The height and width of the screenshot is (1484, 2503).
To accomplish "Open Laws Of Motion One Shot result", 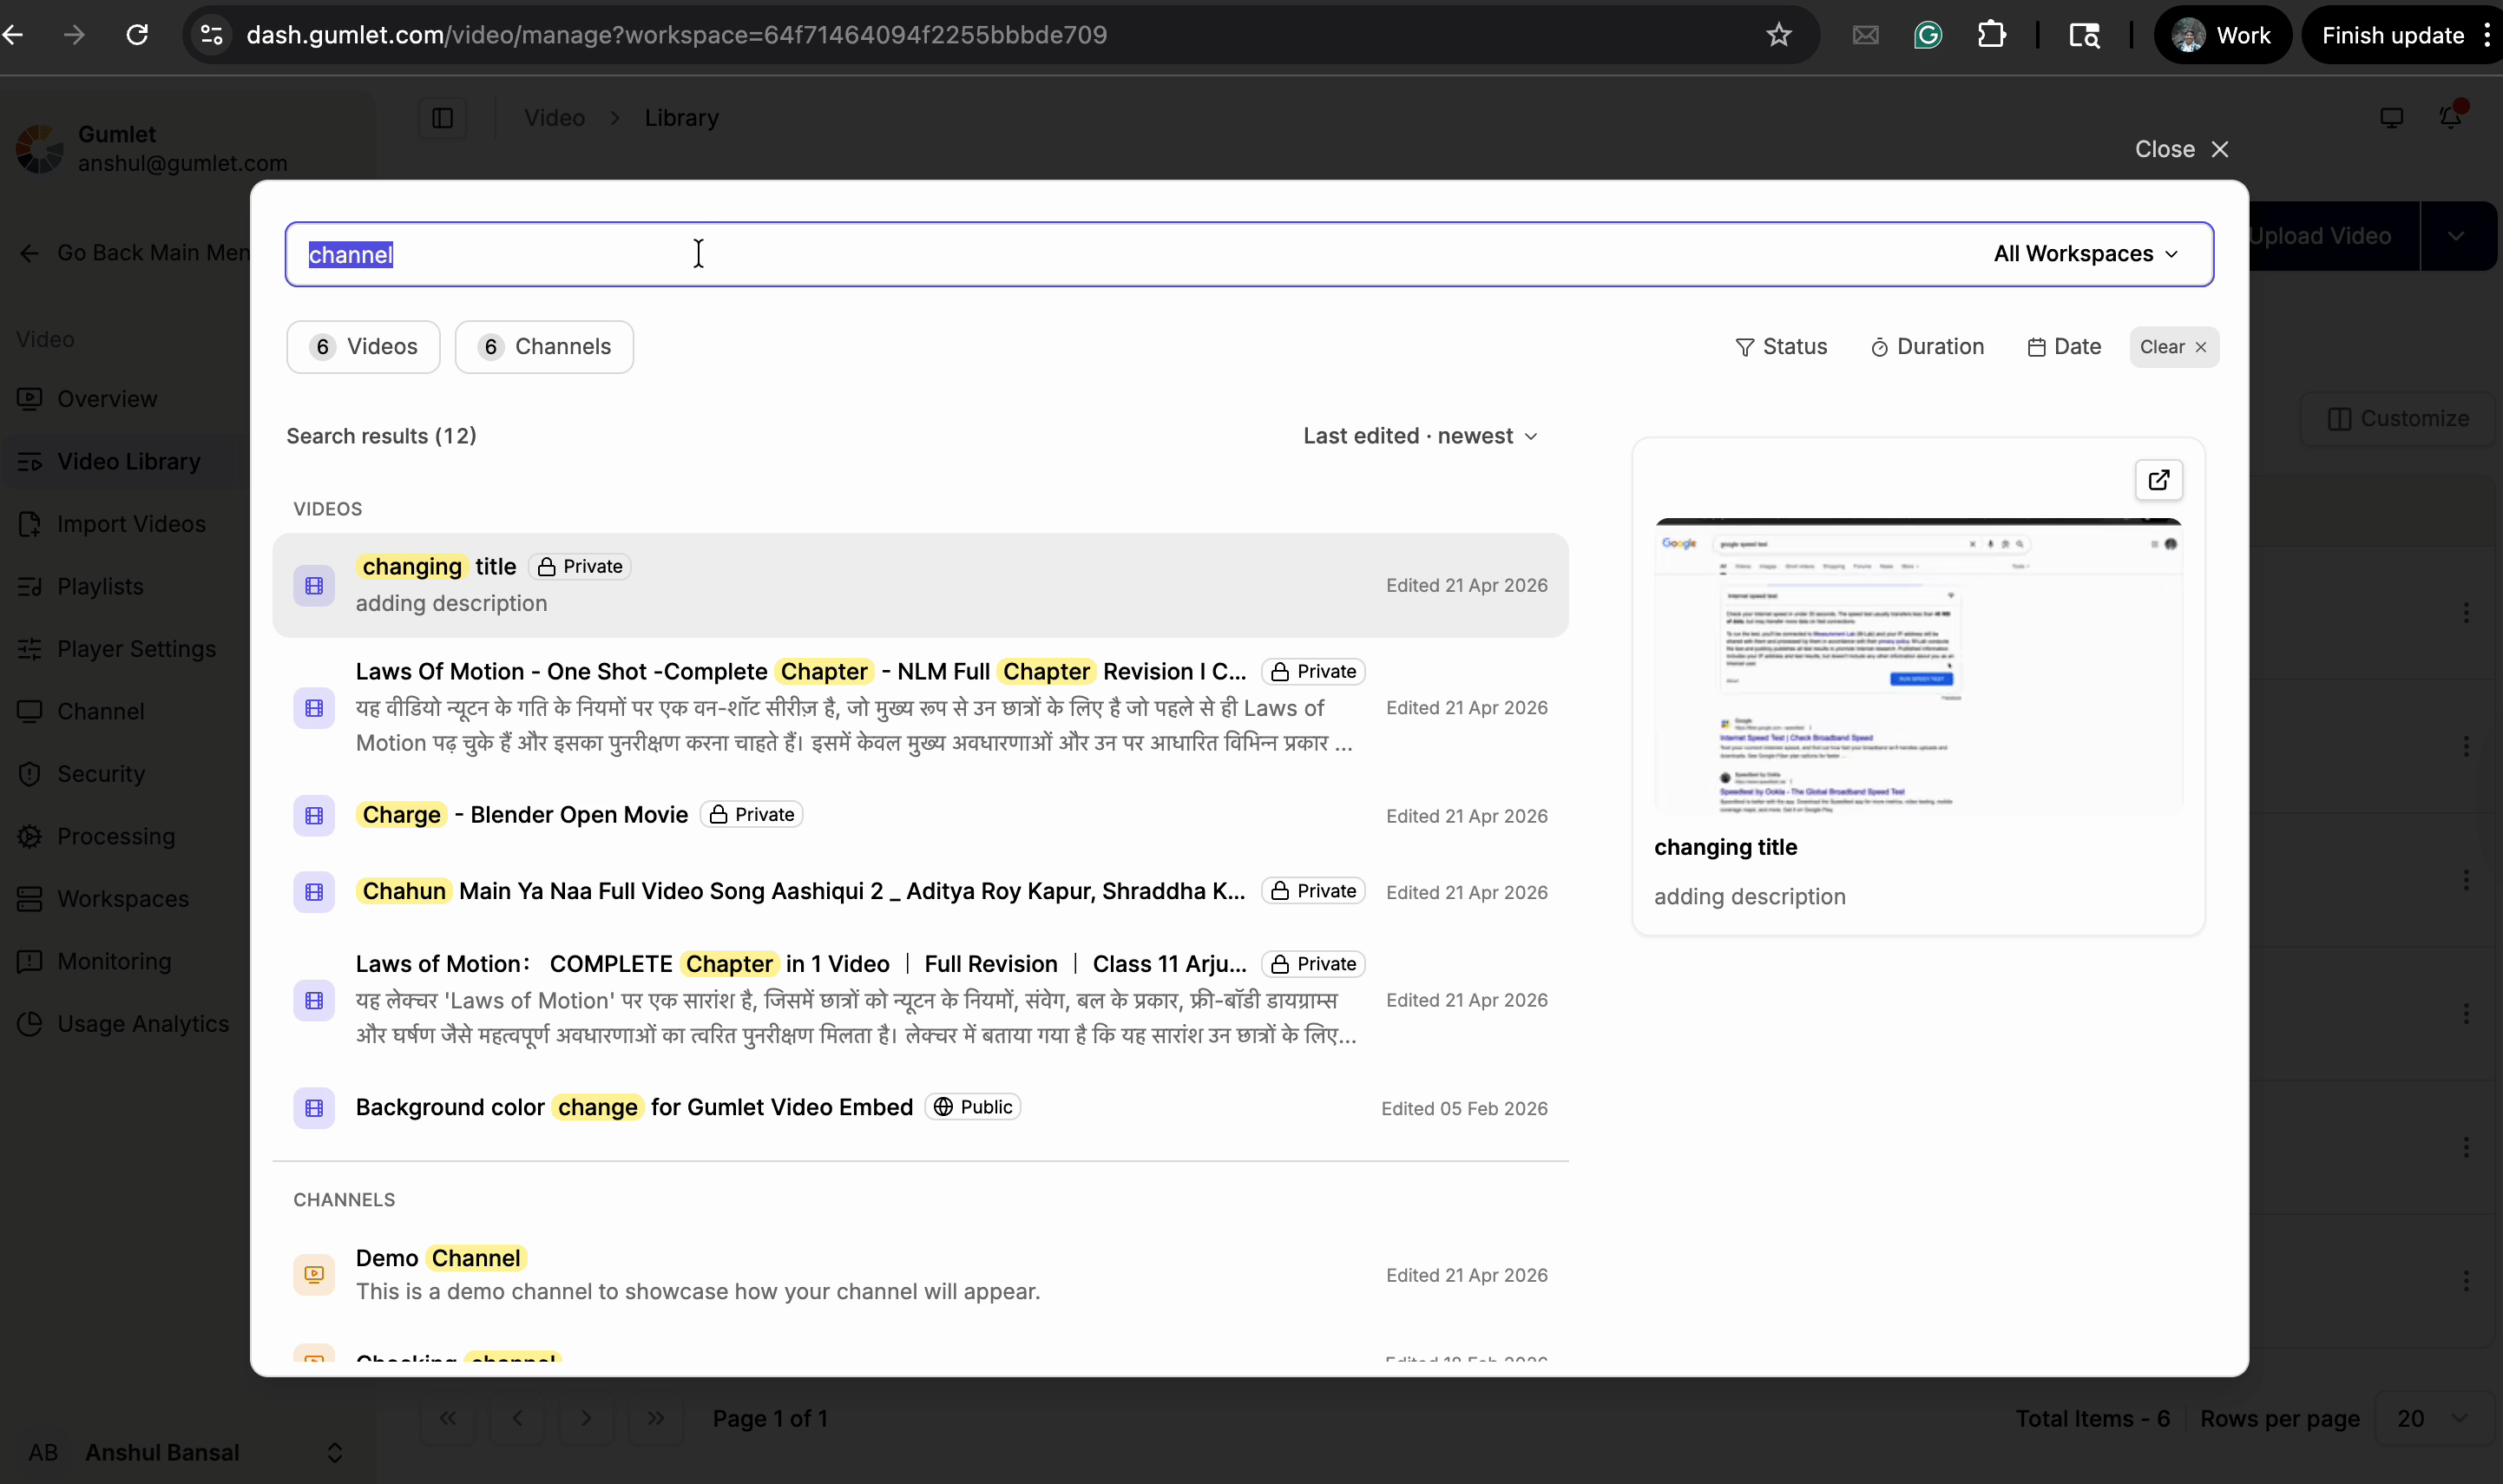I will 920,708.
